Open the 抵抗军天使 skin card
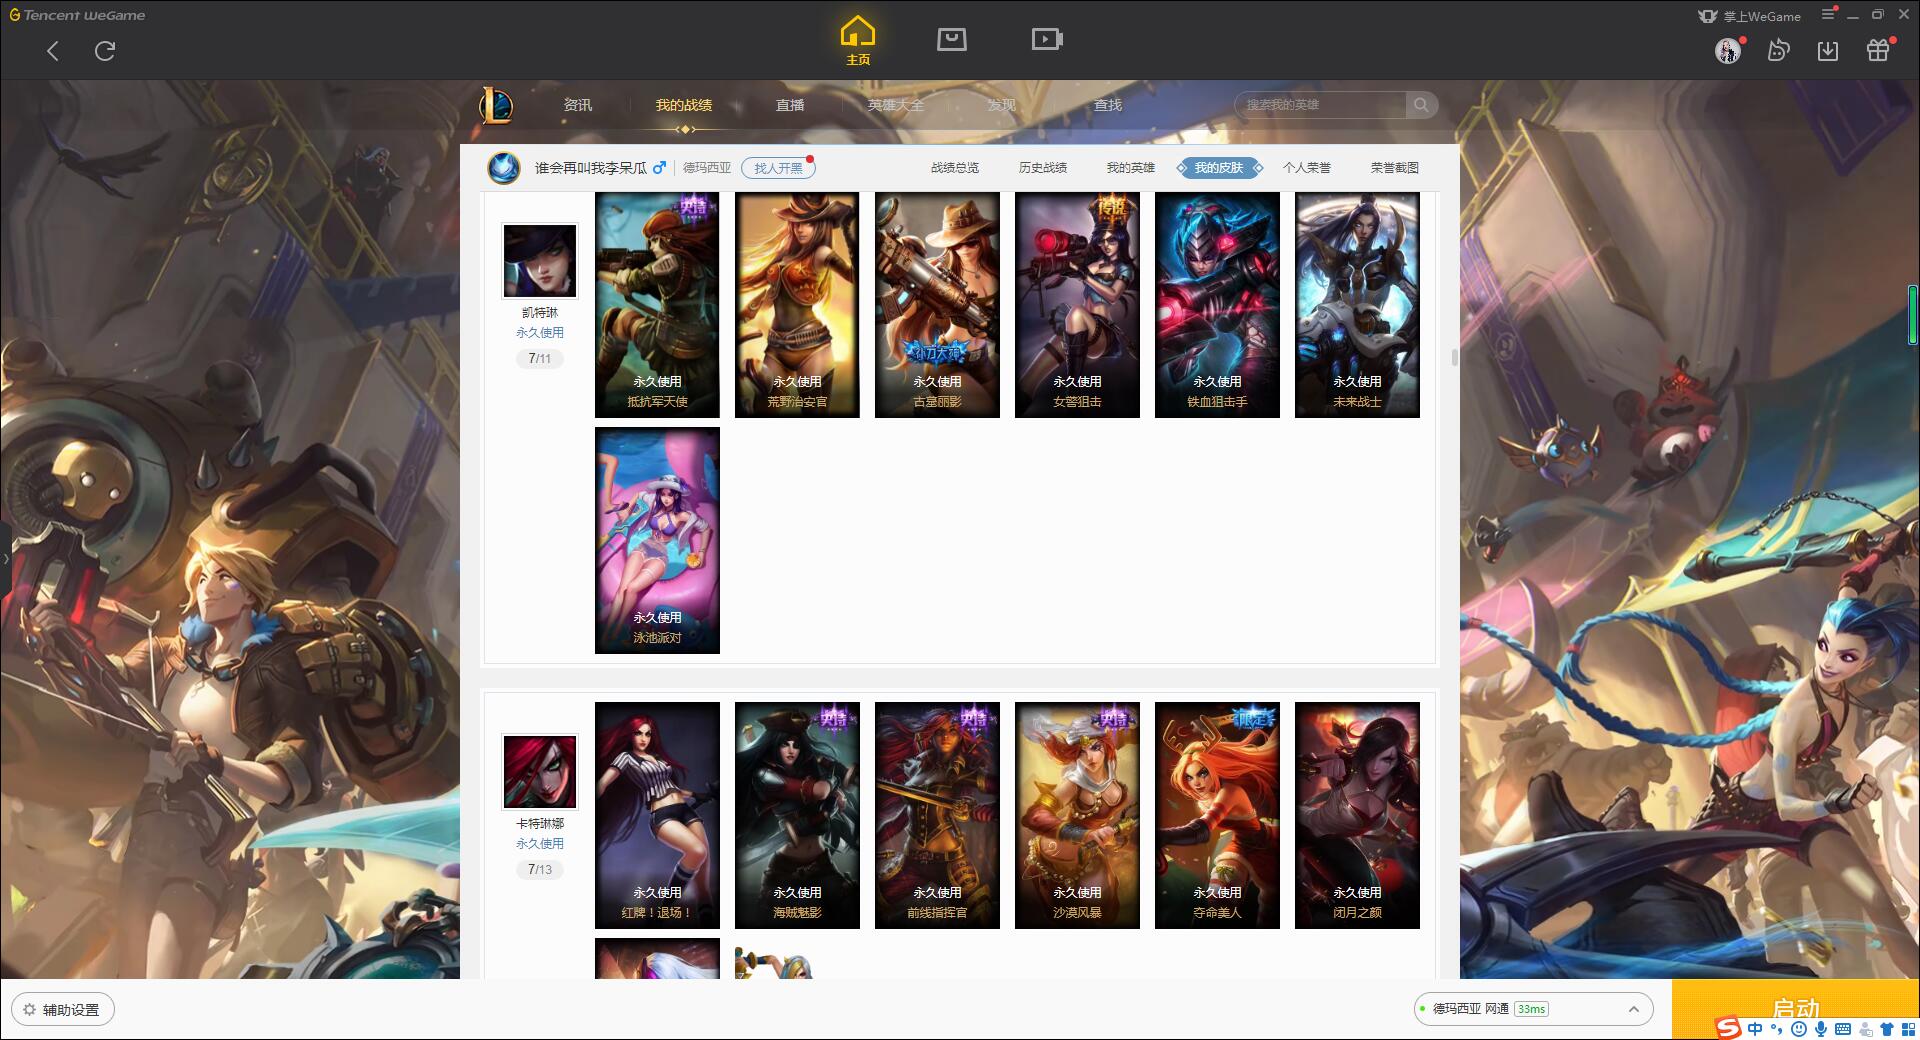1920x1040 pixels. pyautogui.click(x=657, y=305)
